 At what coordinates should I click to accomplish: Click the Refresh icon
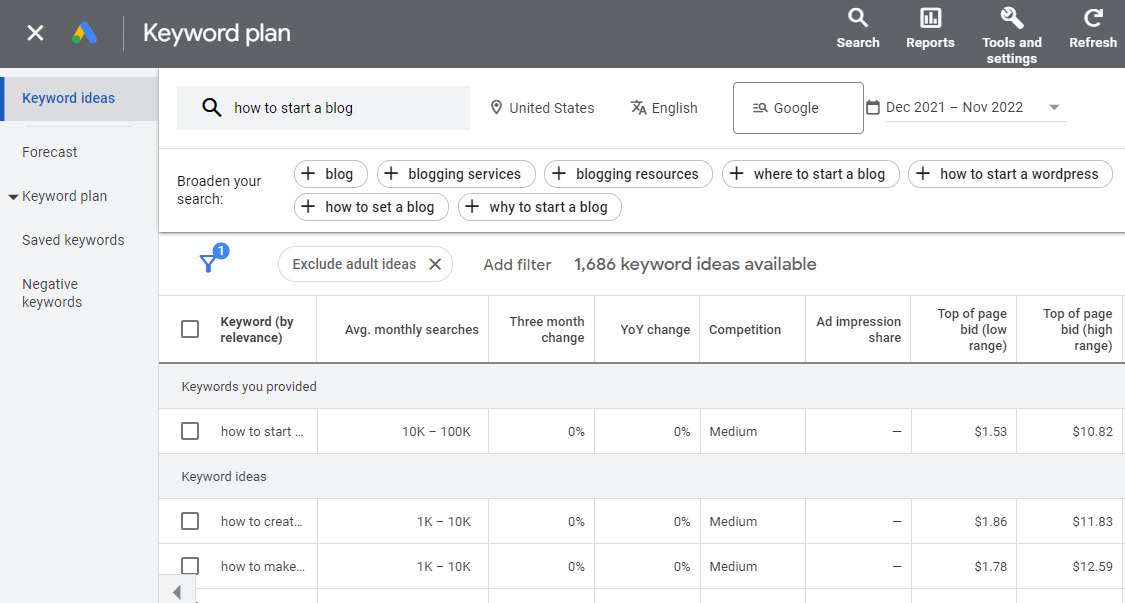point(1092,18)
